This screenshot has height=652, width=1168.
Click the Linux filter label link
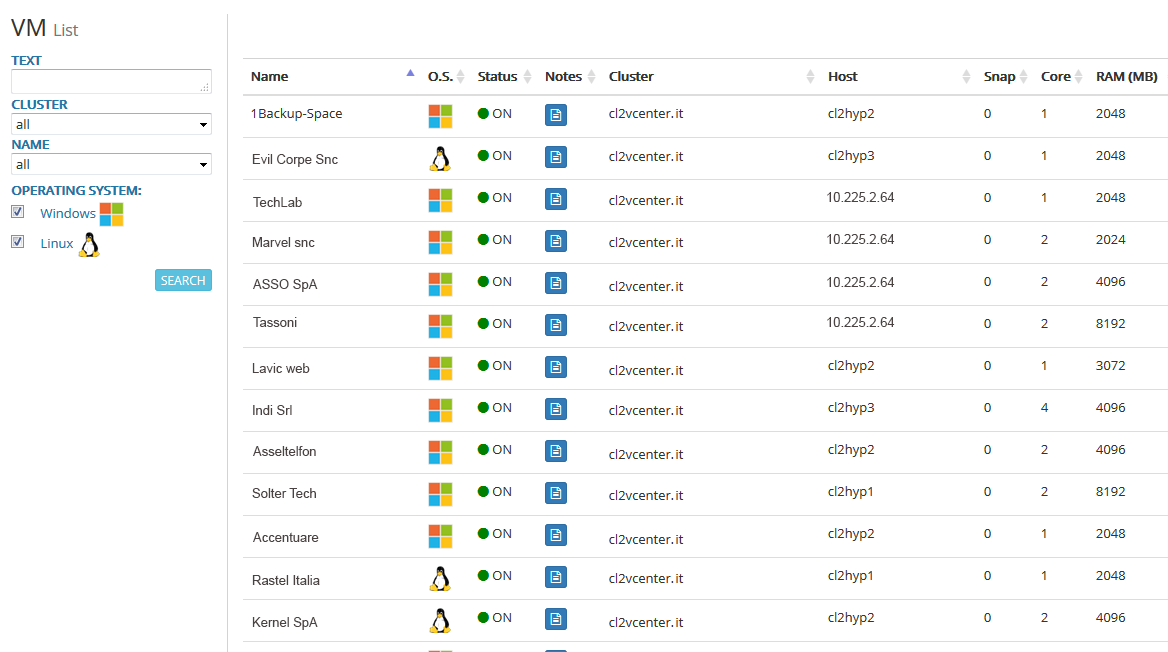[x=57, y=243]
